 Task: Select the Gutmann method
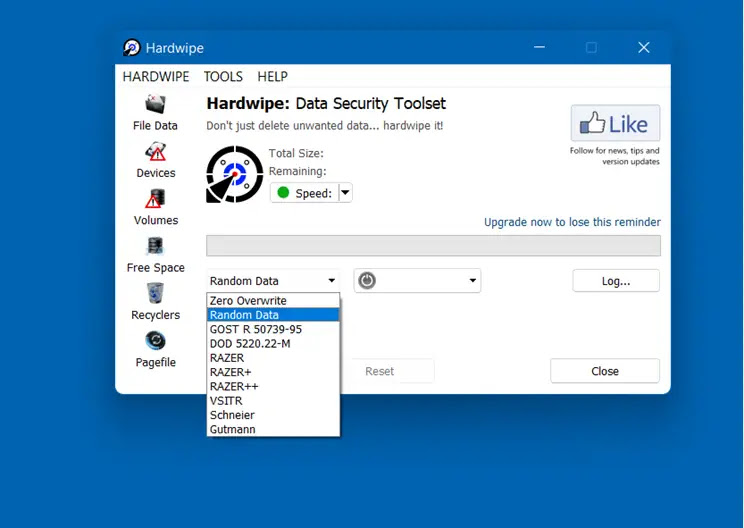273,429
